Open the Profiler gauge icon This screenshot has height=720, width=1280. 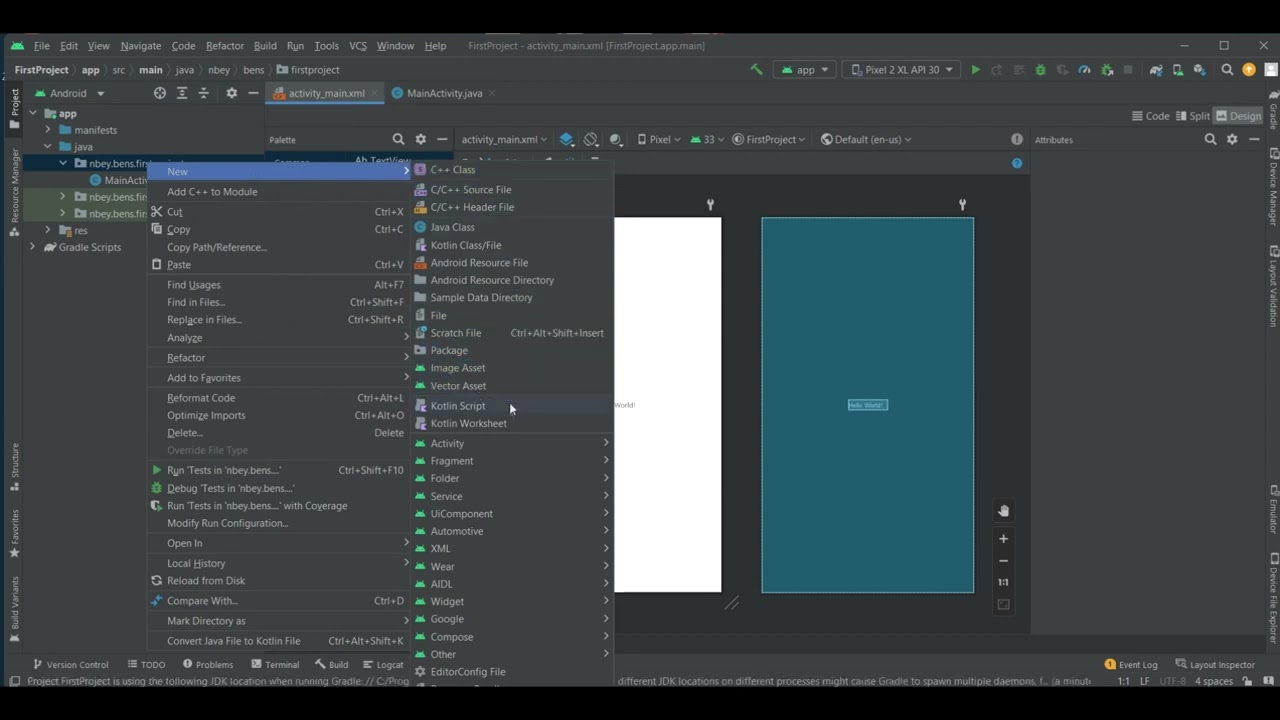[x=1084, y=70]
